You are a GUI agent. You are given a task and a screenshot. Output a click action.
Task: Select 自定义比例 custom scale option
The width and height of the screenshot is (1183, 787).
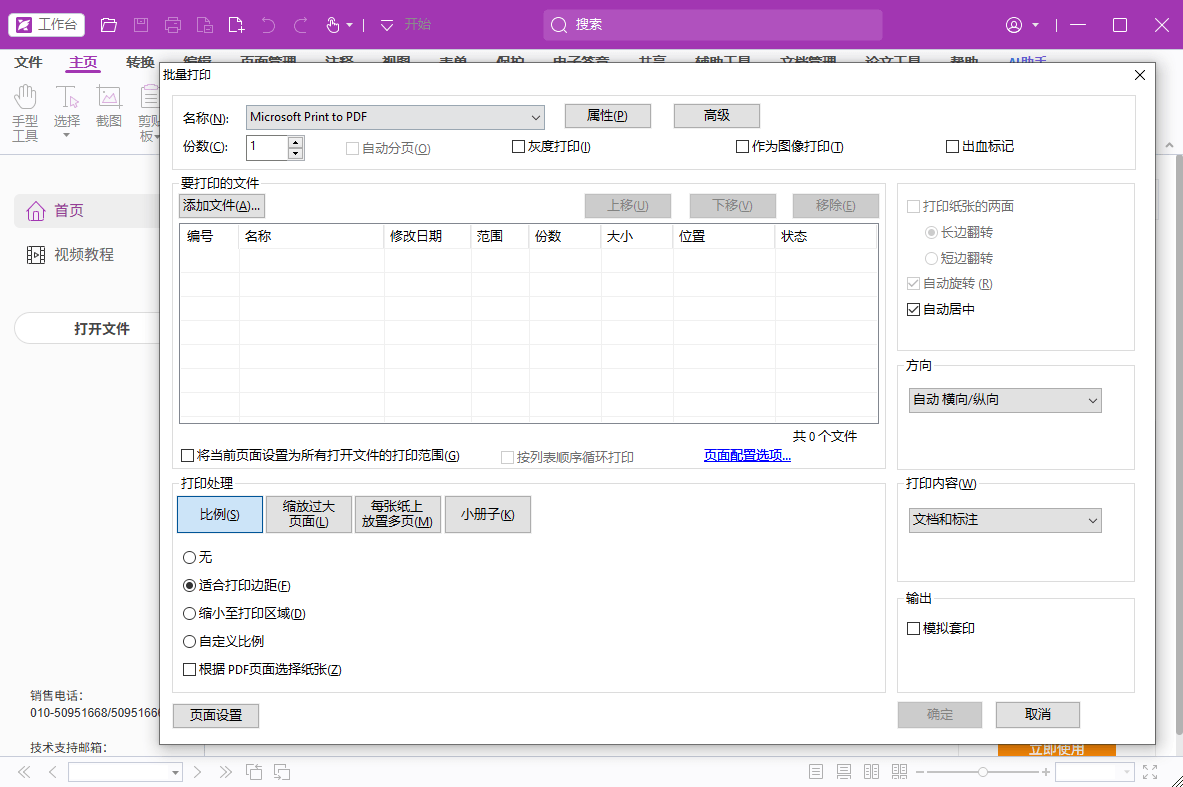[189, 641]
